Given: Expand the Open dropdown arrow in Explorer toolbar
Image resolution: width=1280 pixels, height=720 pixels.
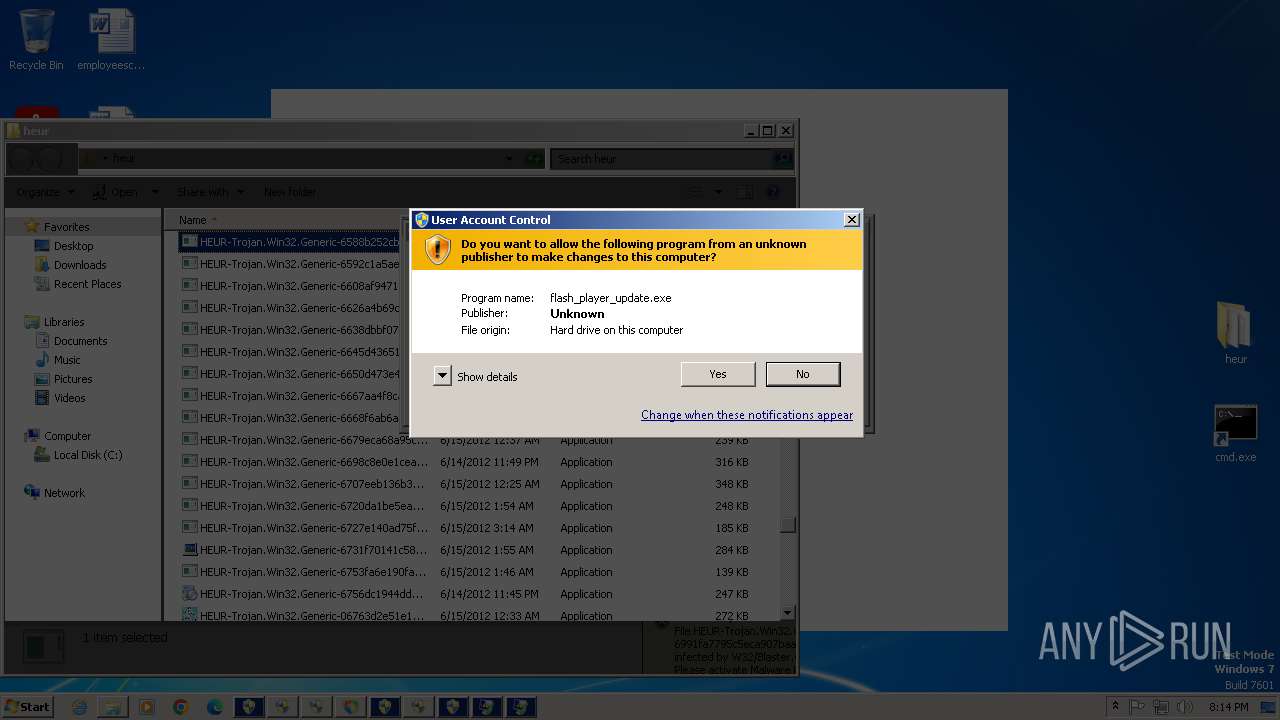Looking at the screenshot, I should coord(155,192).
